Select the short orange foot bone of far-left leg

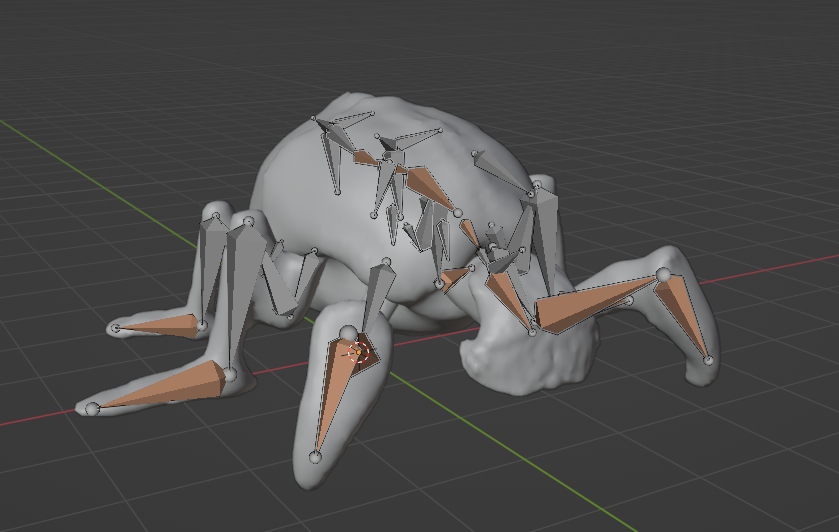point(159,325)
